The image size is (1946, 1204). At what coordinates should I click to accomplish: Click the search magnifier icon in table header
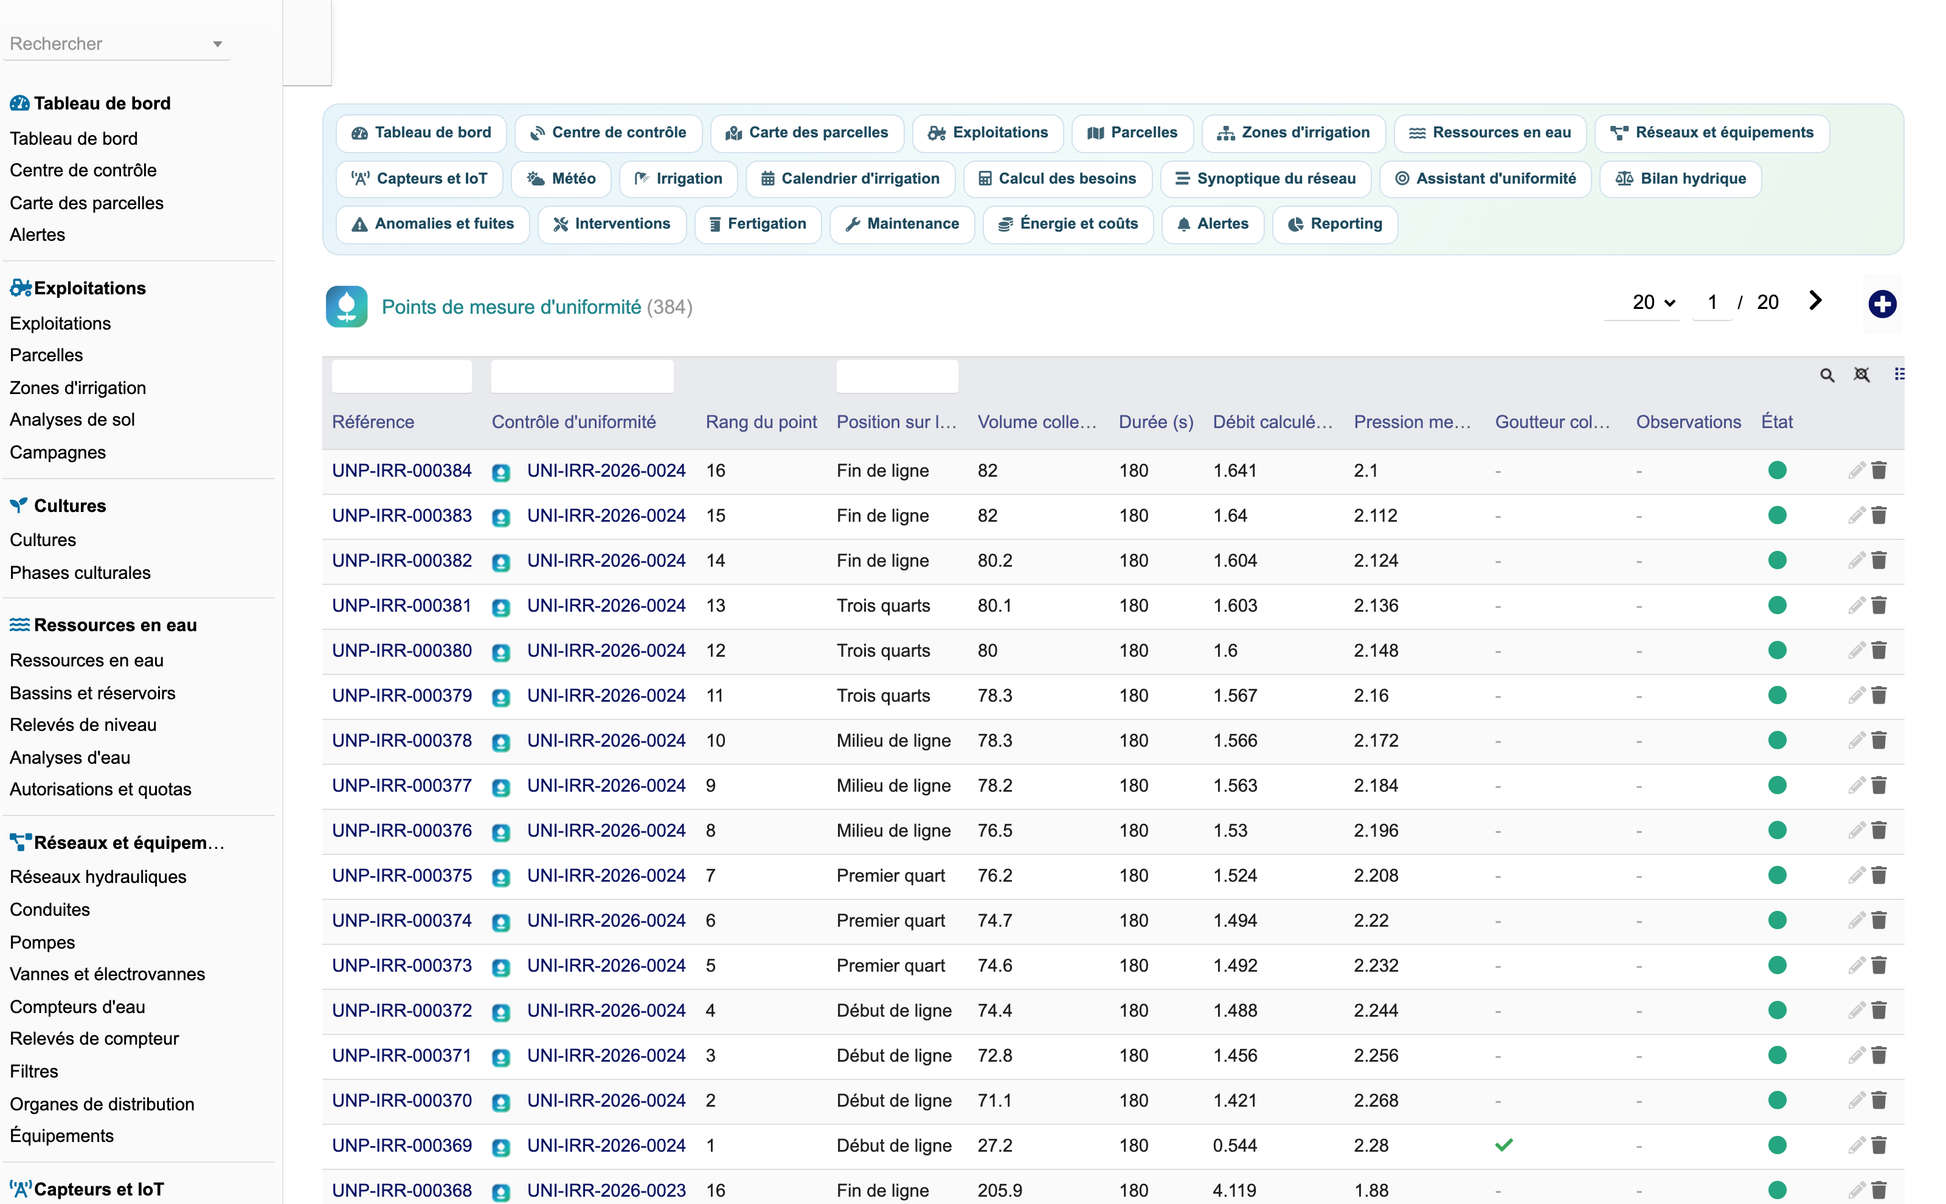point(1827,375)
